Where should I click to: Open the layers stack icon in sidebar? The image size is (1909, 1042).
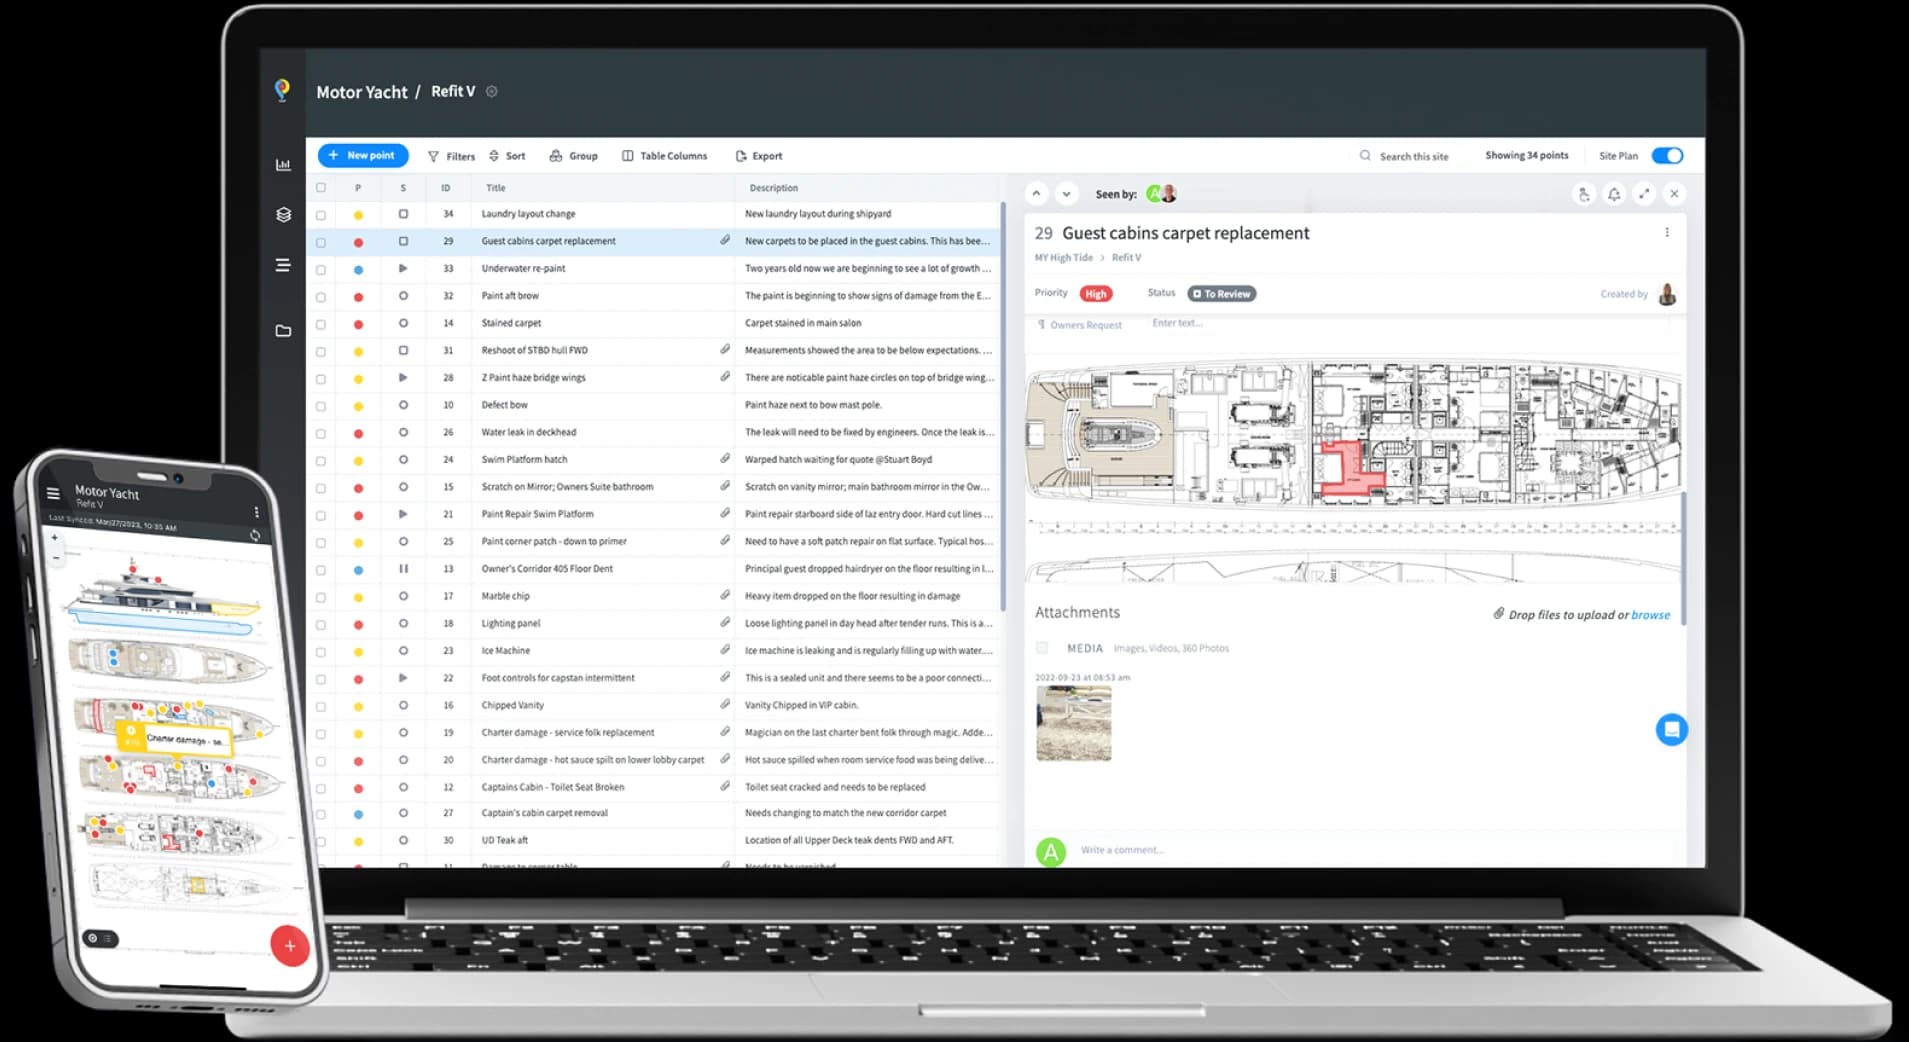[x=283, y=214]
